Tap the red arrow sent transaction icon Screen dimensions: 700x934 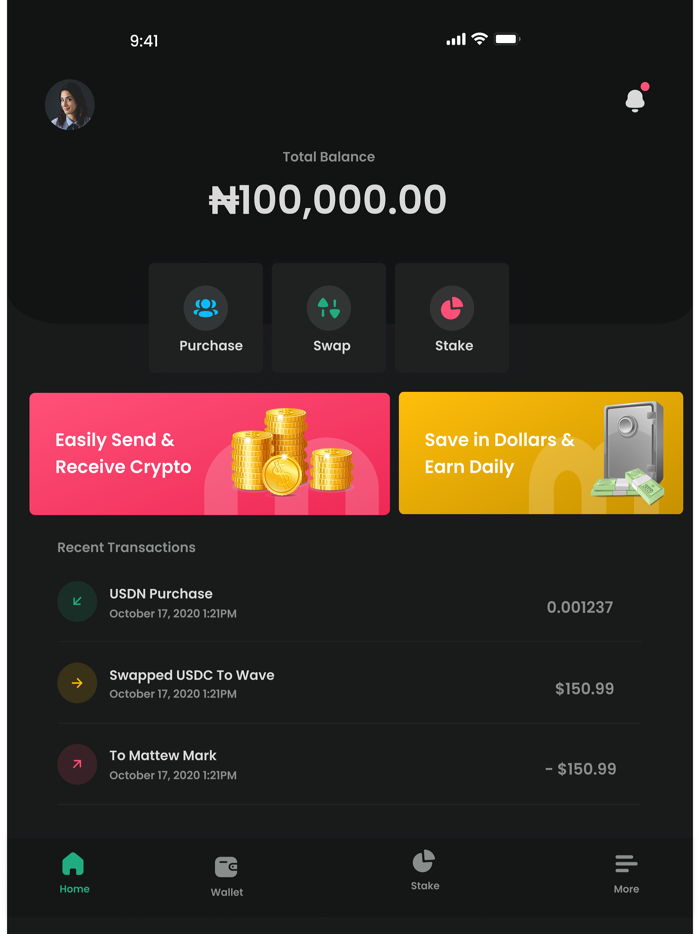[x=77, y=764]
